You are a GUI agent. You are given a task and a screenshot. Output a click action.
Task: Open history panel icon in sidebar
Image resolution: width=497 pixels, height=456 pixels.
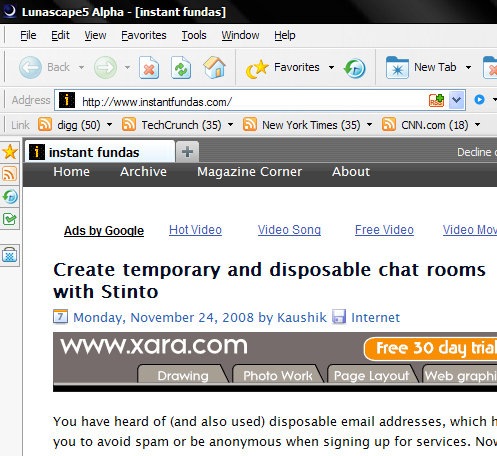pos(10,197)
